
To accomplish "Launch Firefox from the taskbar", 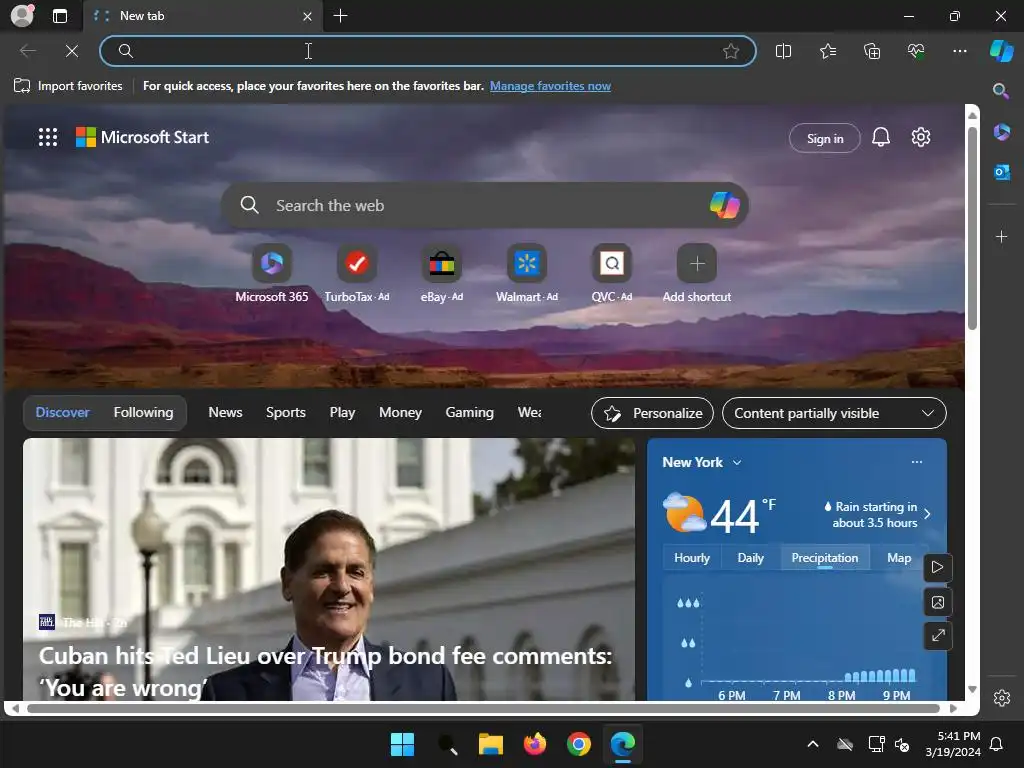I will 535,744.
